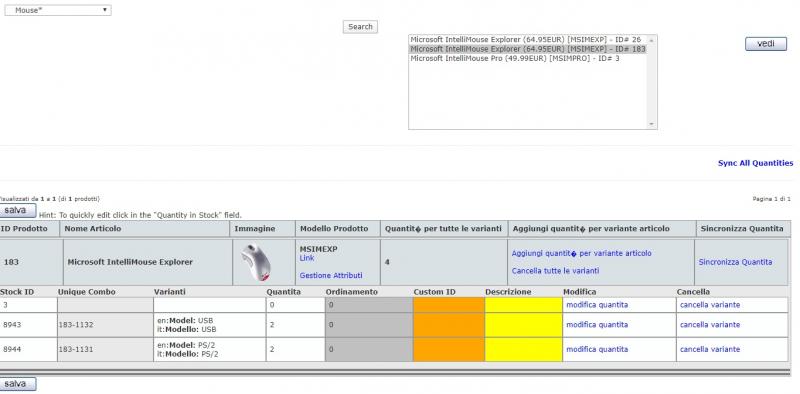Click cancella variante for stock ID 8944
800x394 pixels.
(710, 350)
